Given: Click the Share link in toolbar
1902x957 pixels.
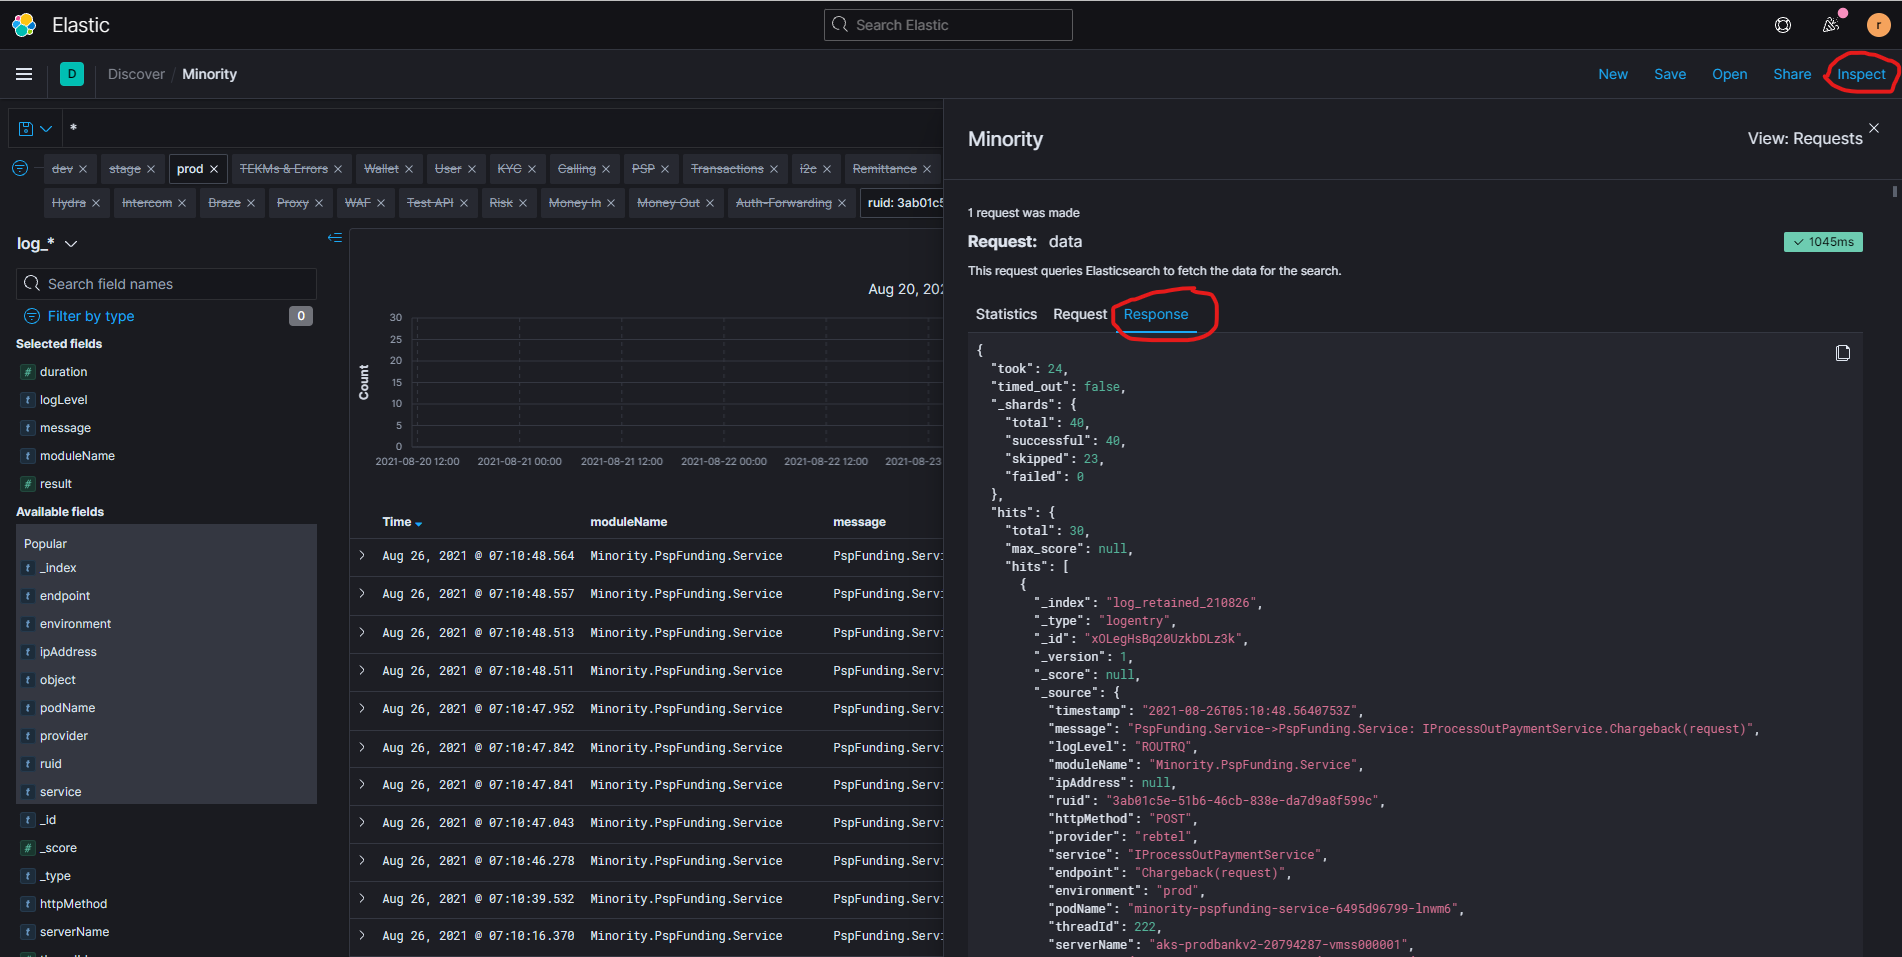Looking at the screenshot, I should click(x=1792, y=74).
